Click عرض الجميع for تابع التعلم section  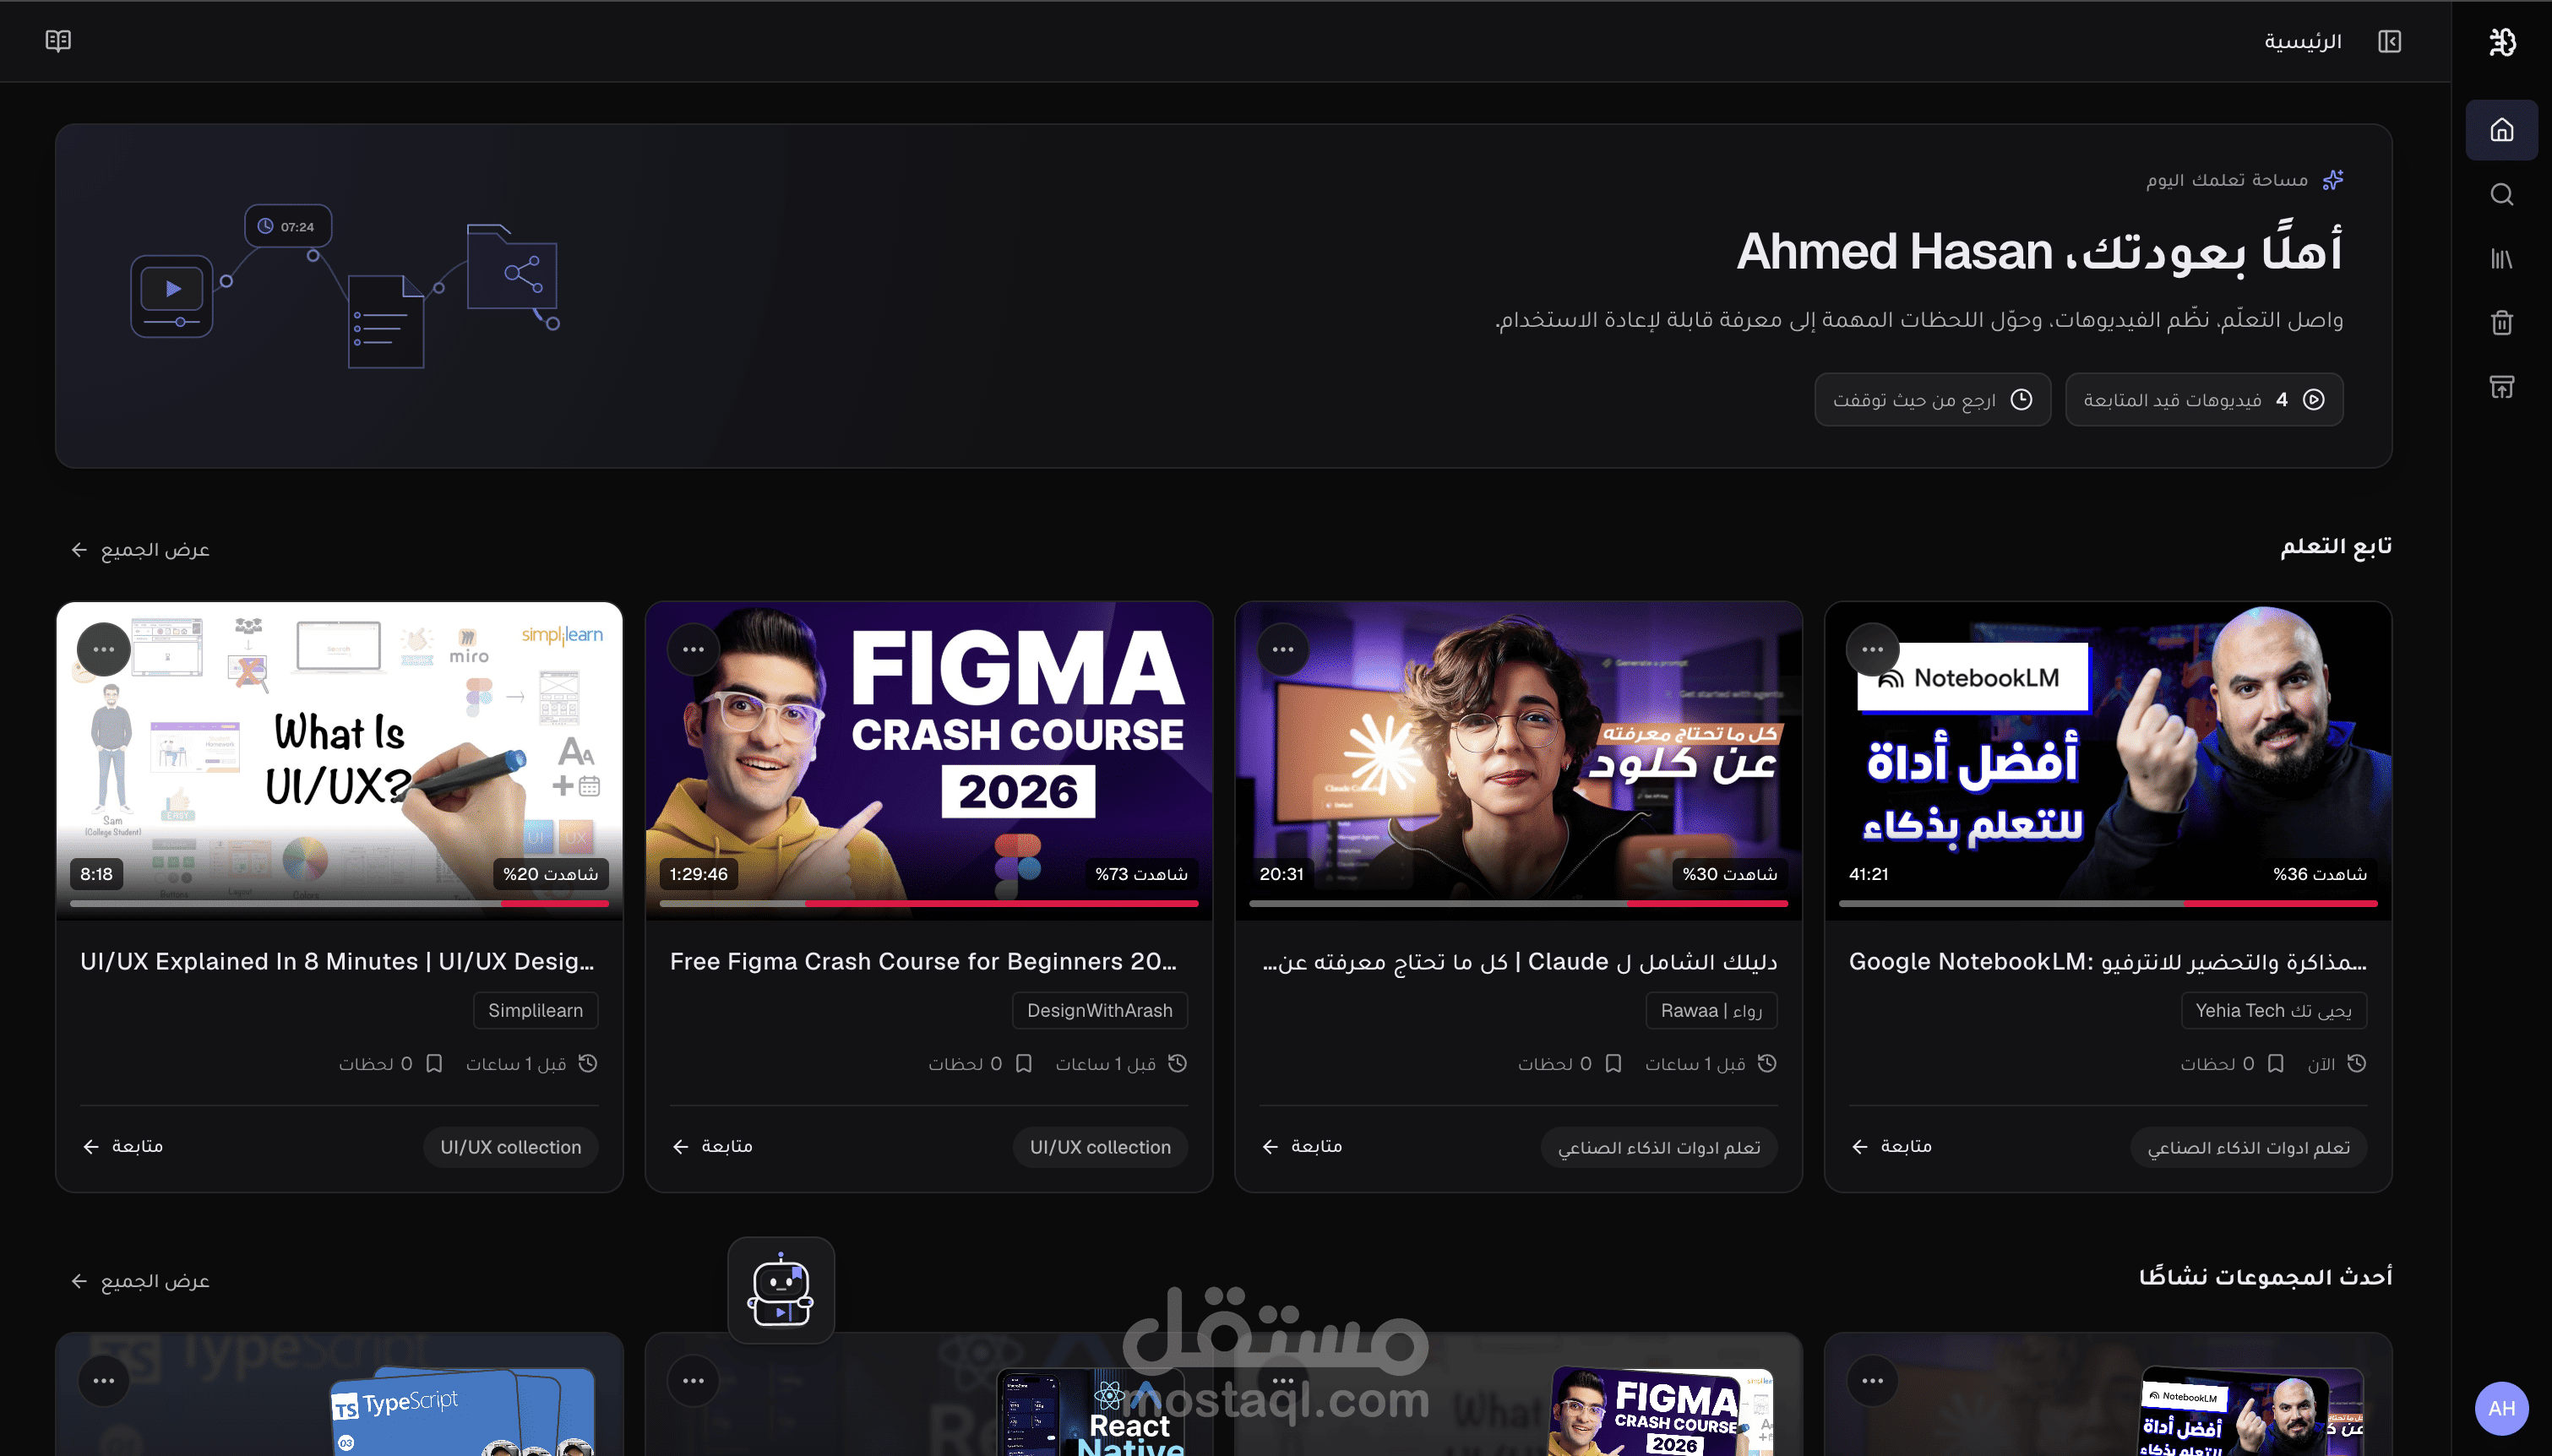(141, 550)
